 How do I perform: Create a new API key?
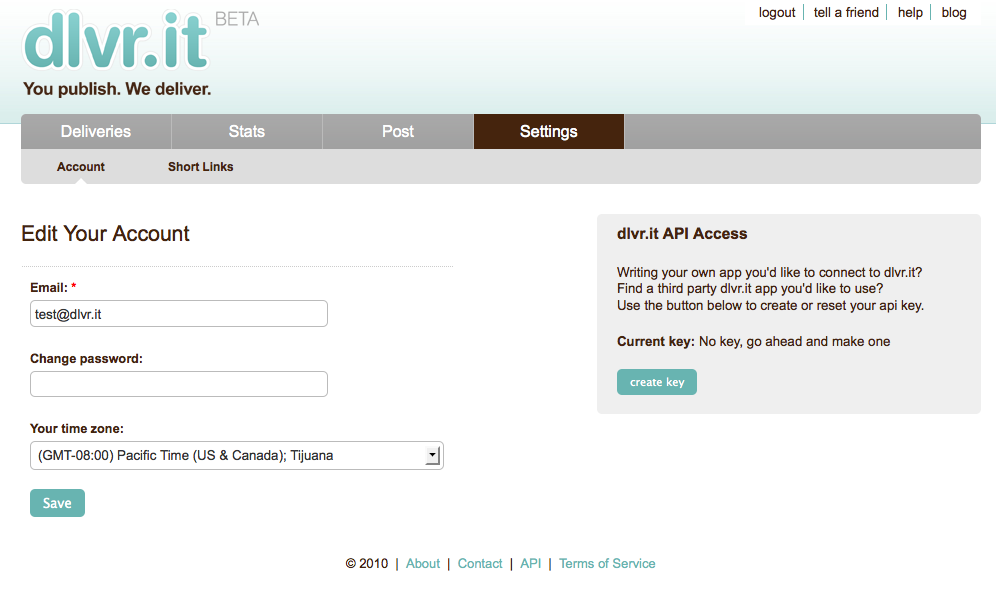coord(657,382)
